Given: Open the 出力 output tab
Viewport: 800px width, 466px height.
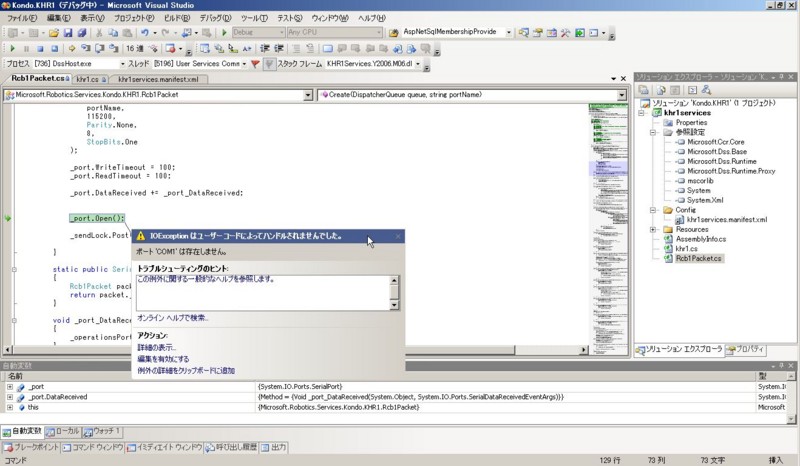Looking at the screenshot, I should (274, 448).
